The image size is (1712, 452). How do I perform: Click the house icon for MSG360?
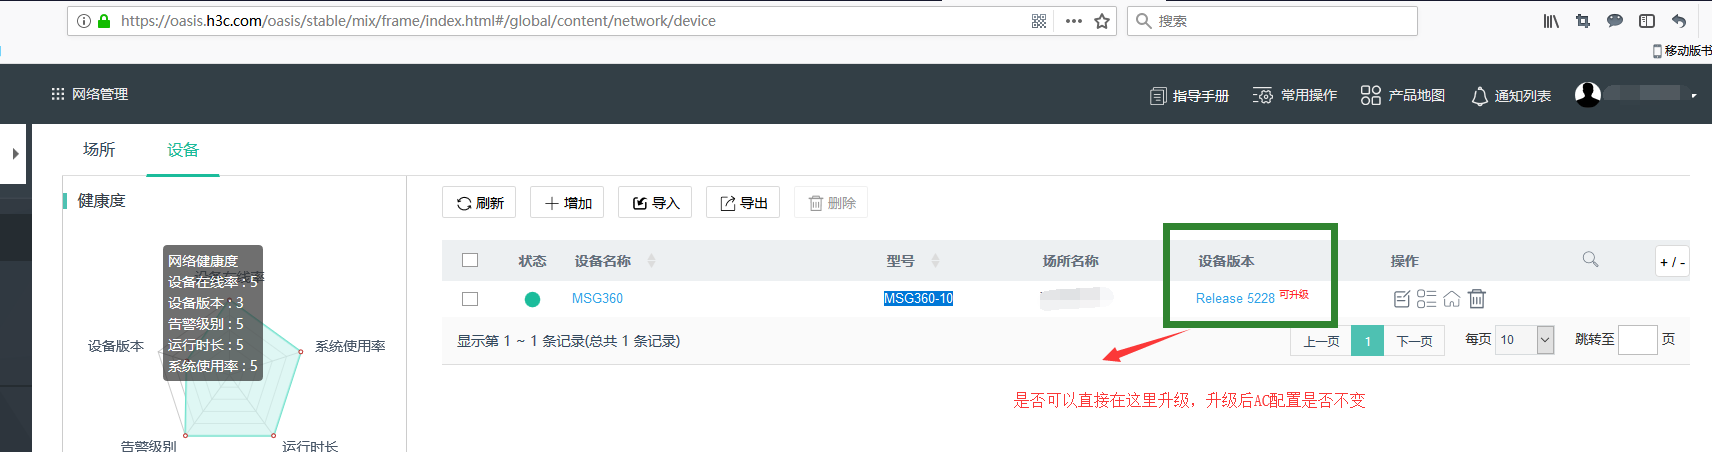click(1452, 299)
